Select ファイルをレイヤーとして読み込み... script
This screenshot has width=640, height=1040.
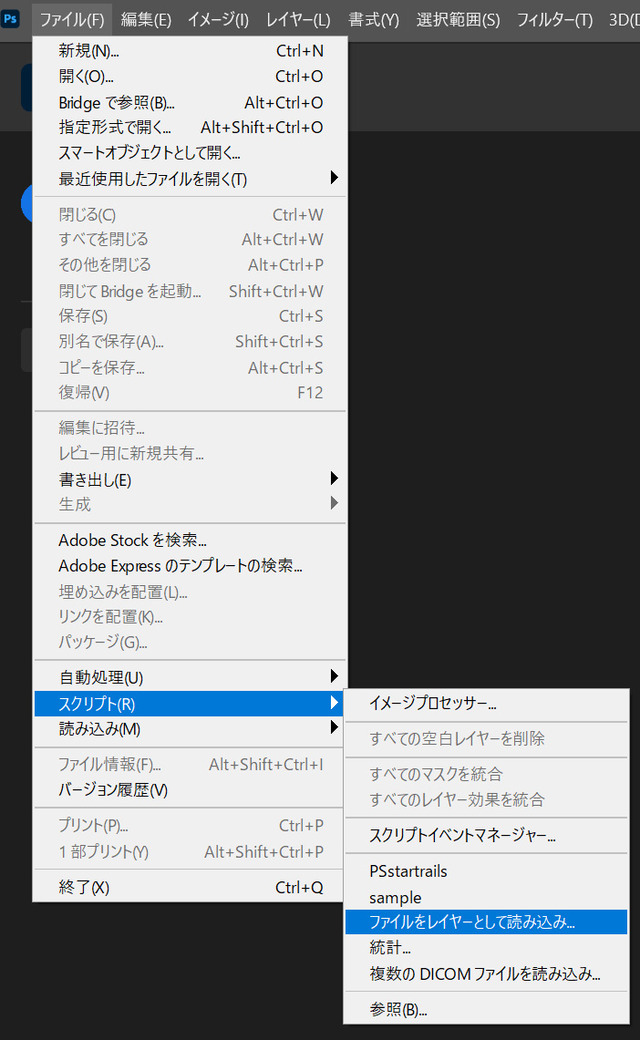[x=486, y=922]
